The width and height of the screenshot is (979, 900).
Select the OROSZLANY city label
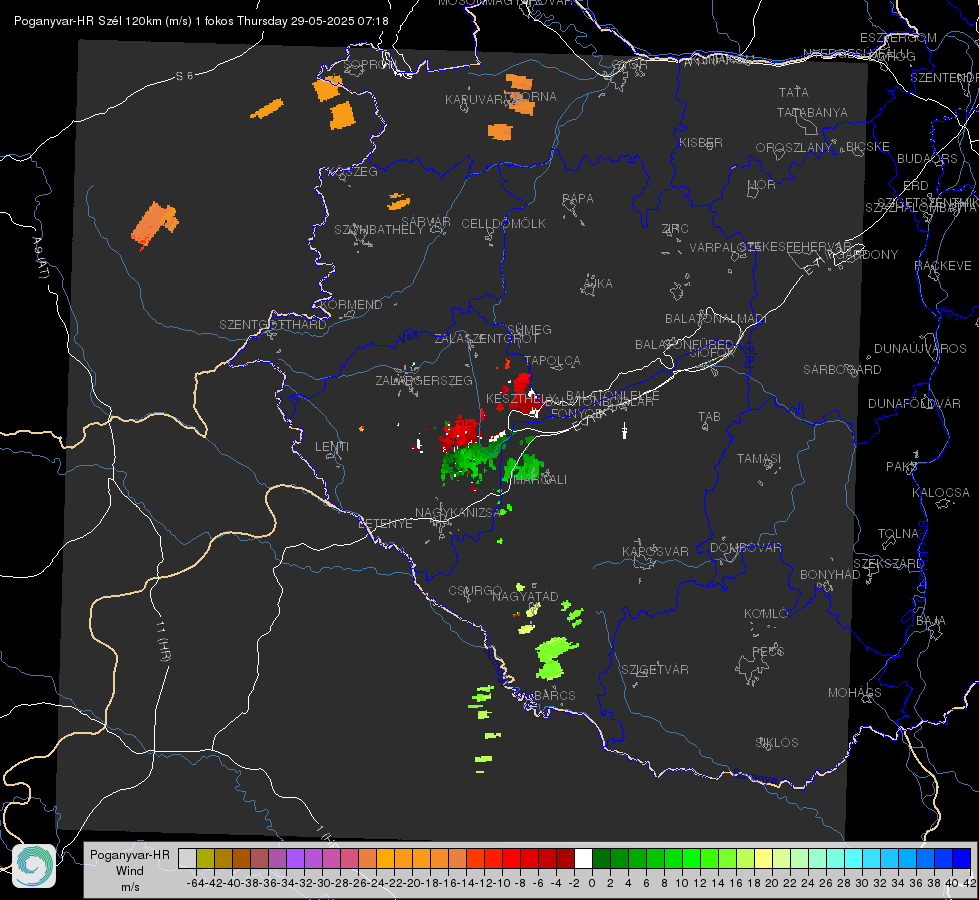coord(794,147)
